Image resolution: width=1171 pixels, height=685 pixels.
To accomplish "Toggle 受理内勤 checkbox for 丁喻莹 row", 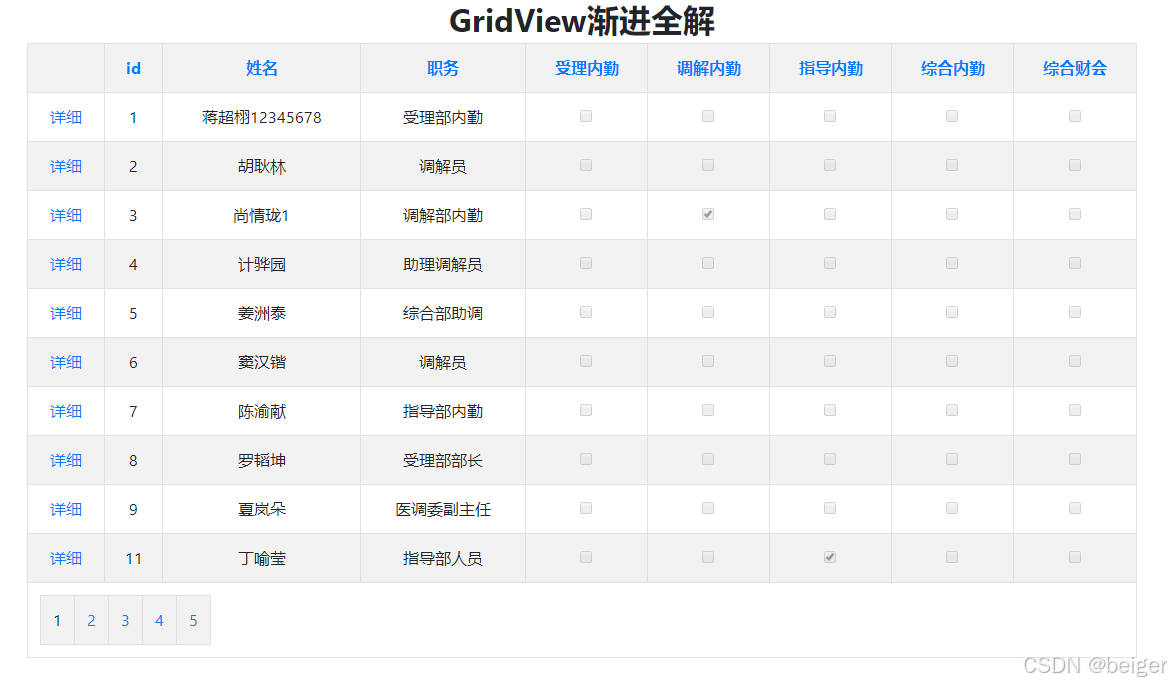I will point(586,557).
